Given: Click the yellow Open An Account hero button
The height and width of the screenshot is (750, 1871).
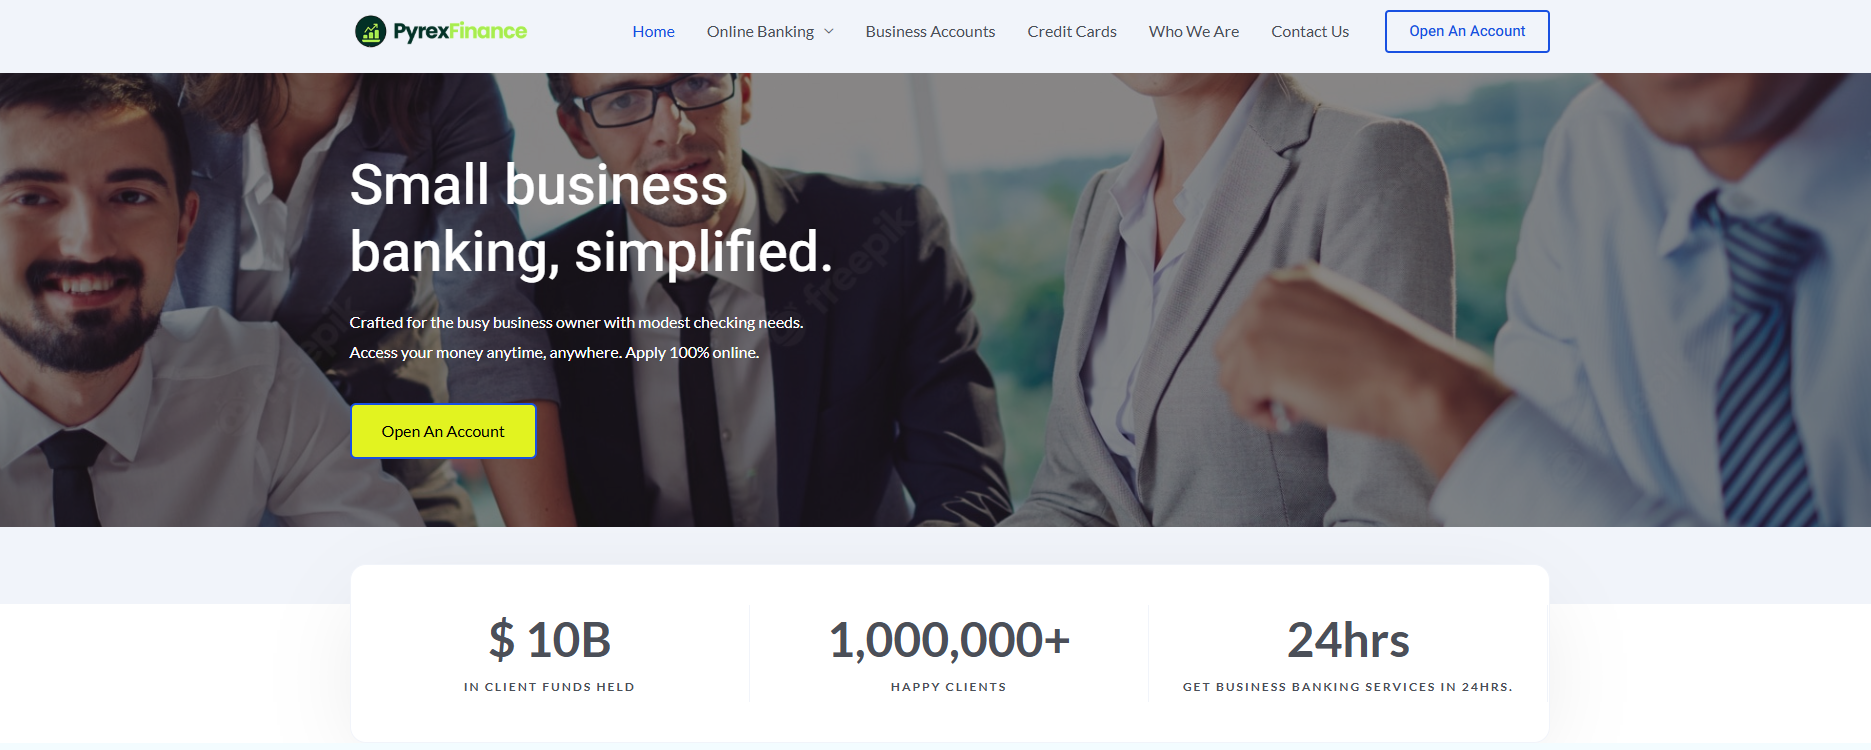Looking at the screenshot, I should point(443,431).
